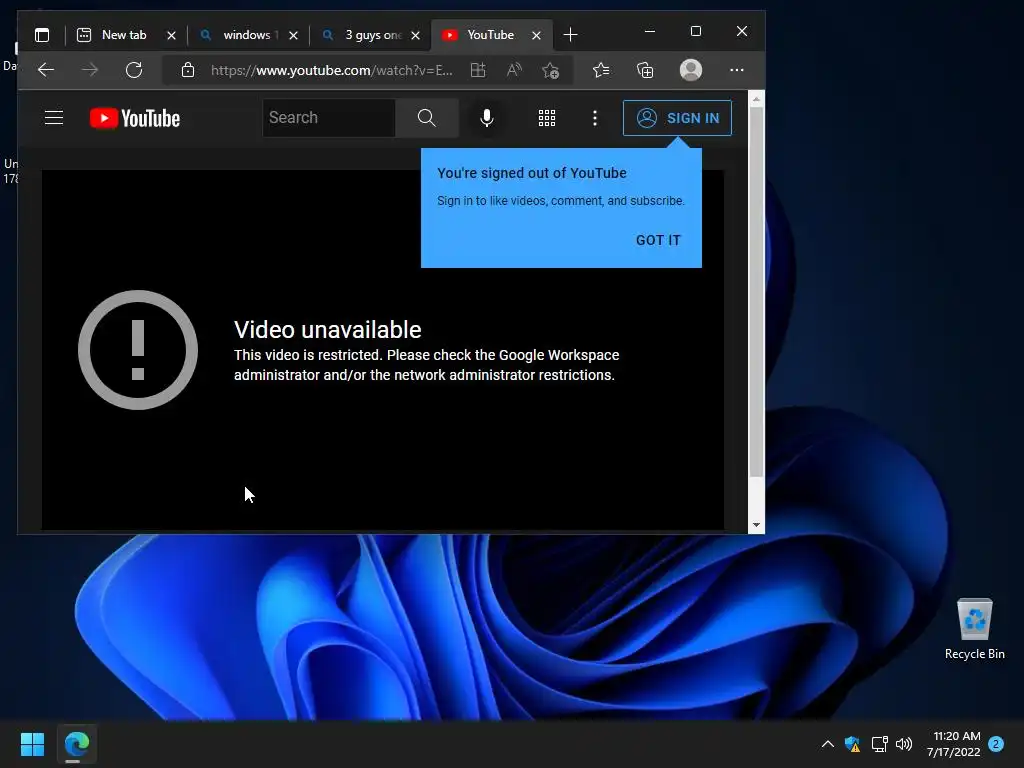Close the YouTube tab
This screenshot has height=768, width=1024.
pos(536,35)
